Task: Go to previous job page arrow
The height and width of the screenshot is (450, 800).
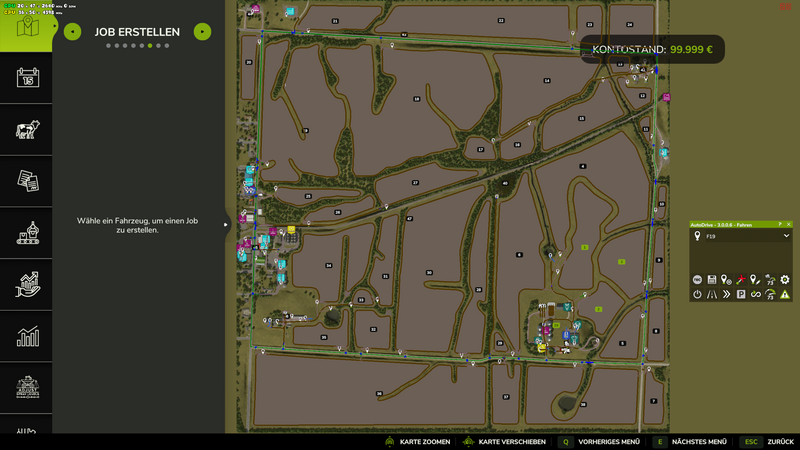Action: tap(72, 32)
